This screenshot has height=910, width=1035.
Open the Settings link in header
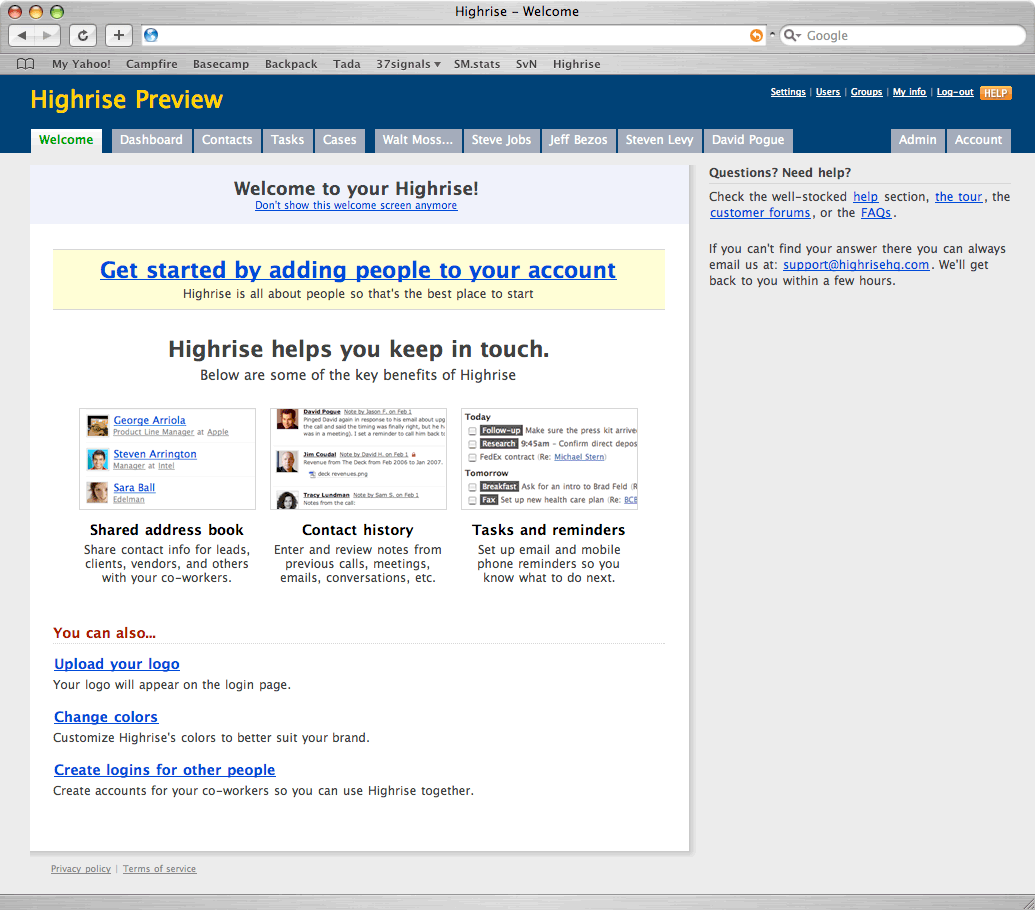(788, 92)
